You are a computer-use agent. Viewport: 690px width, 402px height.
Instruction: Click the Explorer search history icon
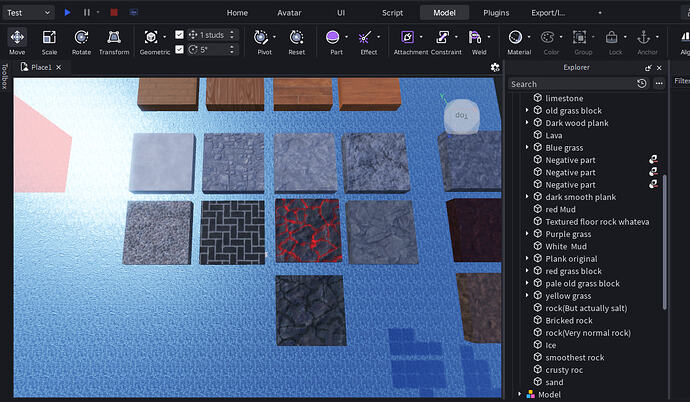point(642,84)
